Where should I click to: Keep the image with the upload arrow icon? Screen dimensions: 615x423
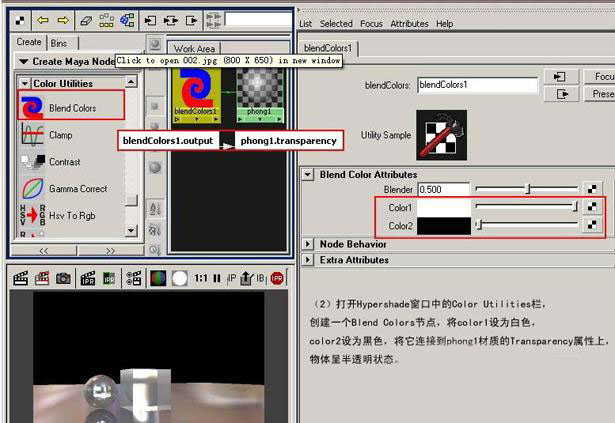tap(246, 279)
